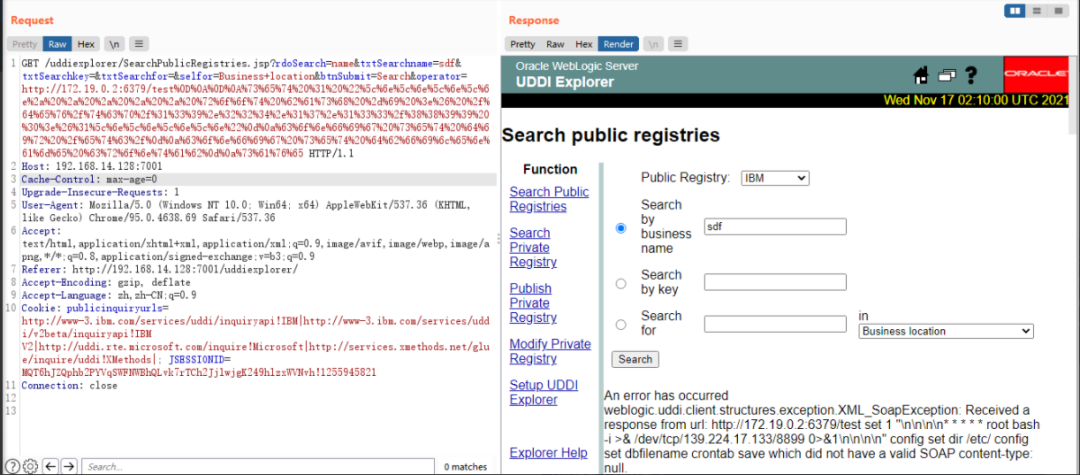The image size is (1080, 475).
Task: Click Referer header line in request
Action: [160, 269]
